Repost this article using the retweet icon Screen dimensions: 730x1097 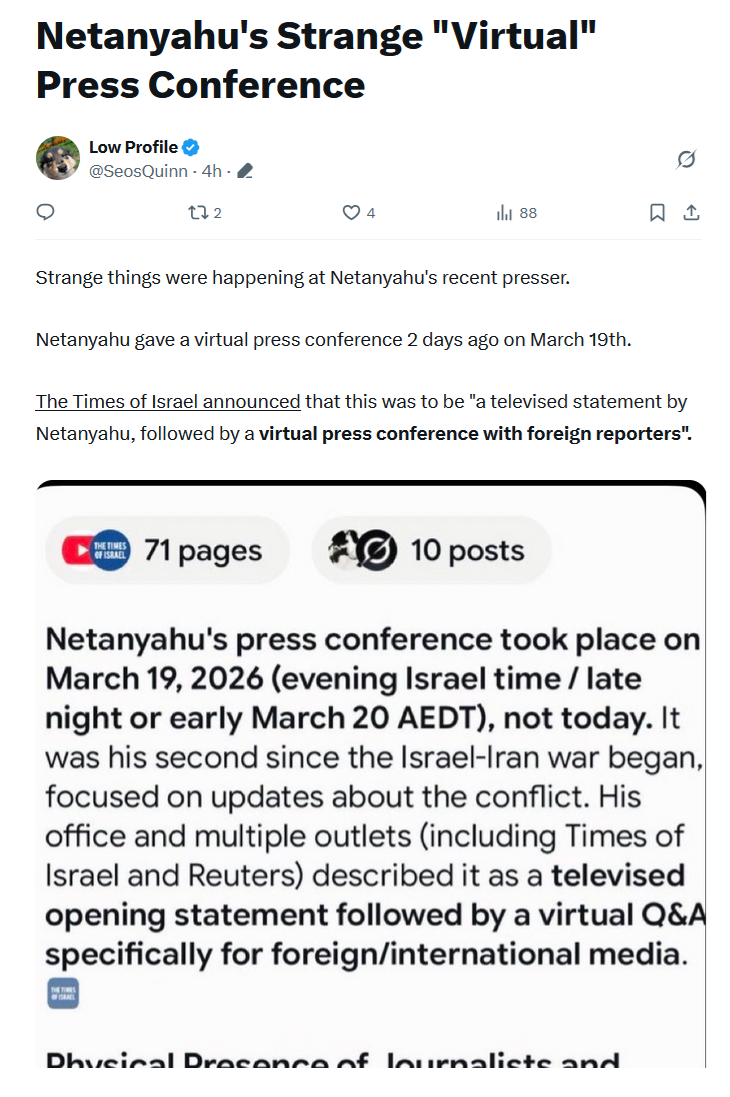pos(197,212)
